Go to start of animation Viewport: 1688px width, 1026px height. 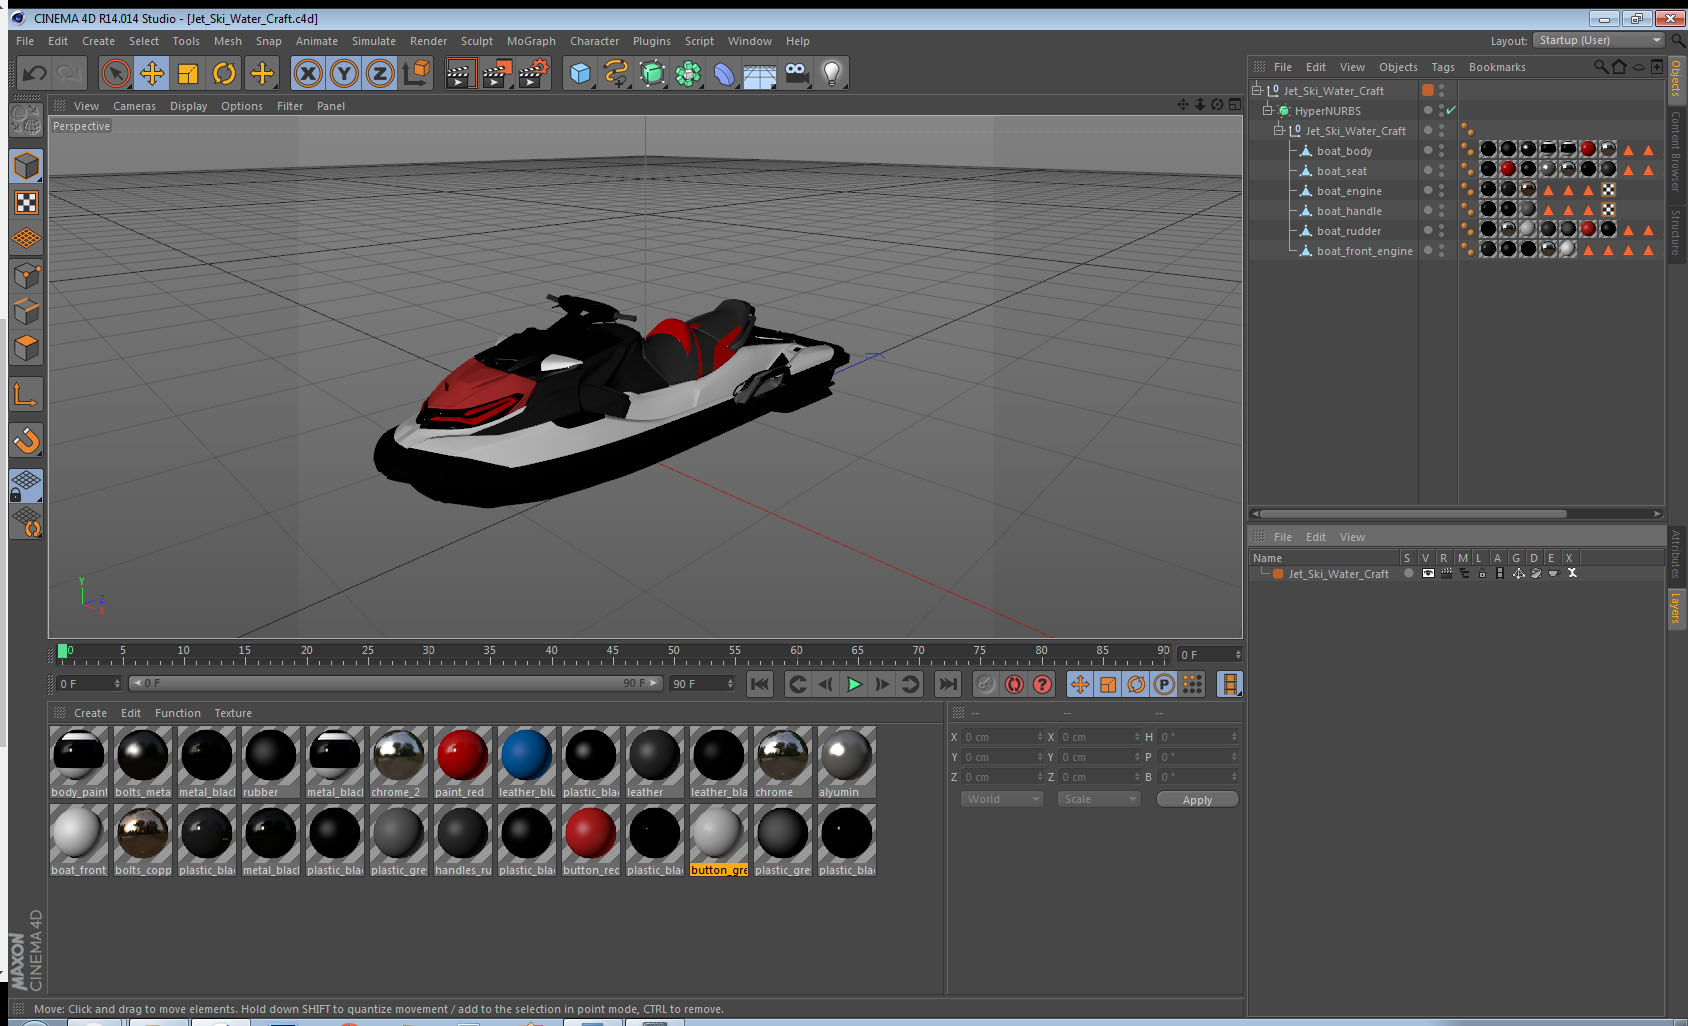760,684
